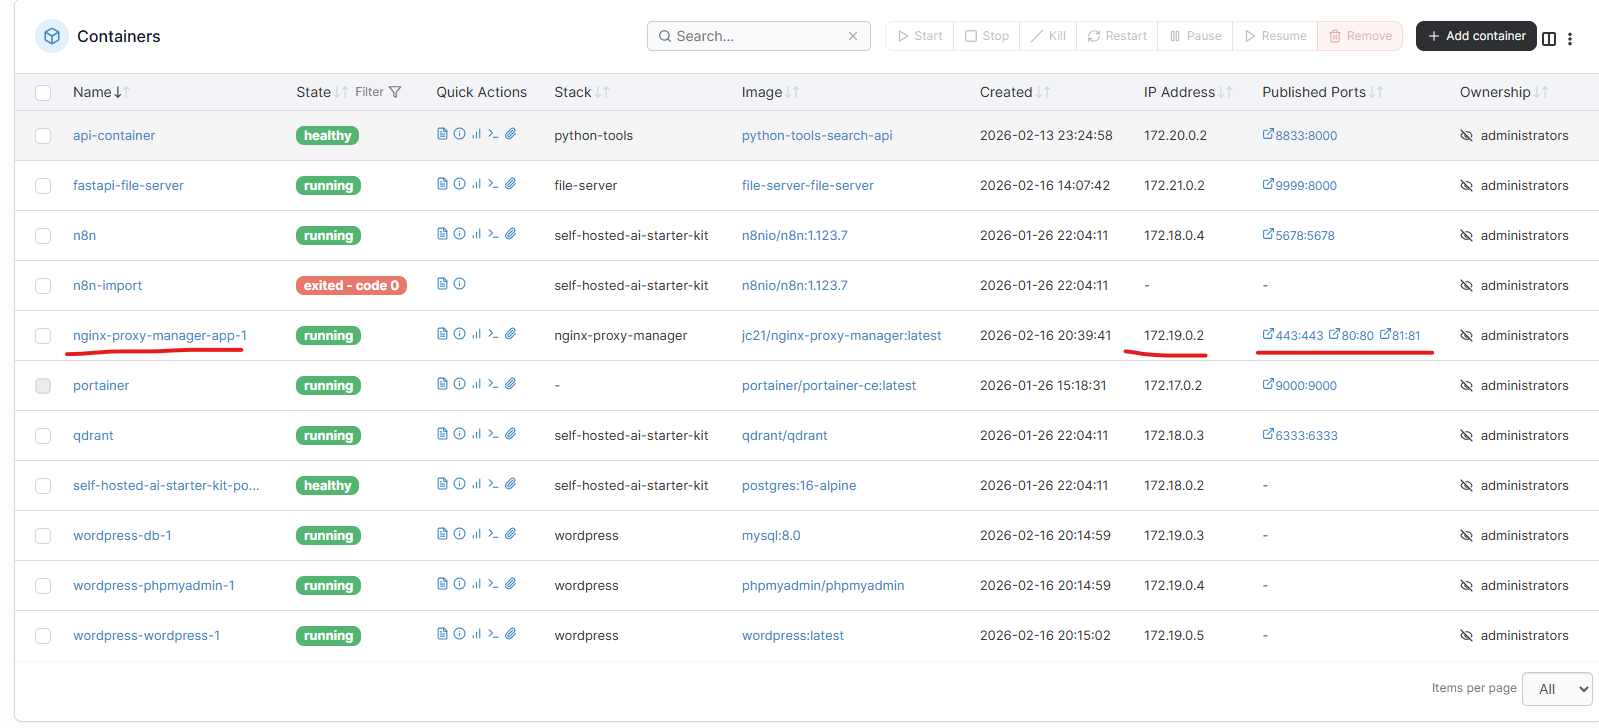The height and width of the screenshot is (728, 1599).
Task: Inspect the self-hosted-ai-starter-kit-po... container
Action: click(x=459, y=484)
